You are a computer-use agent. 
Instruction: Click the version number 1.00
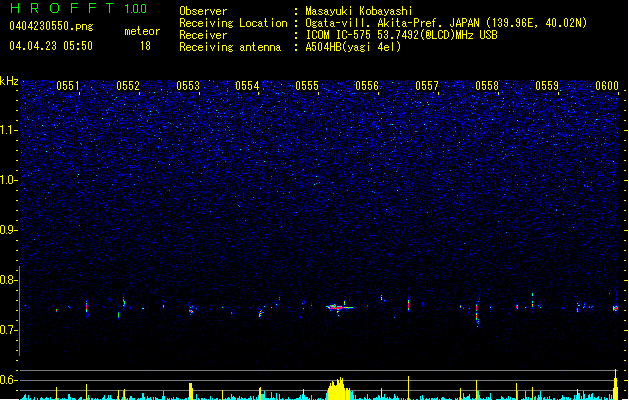136,9
